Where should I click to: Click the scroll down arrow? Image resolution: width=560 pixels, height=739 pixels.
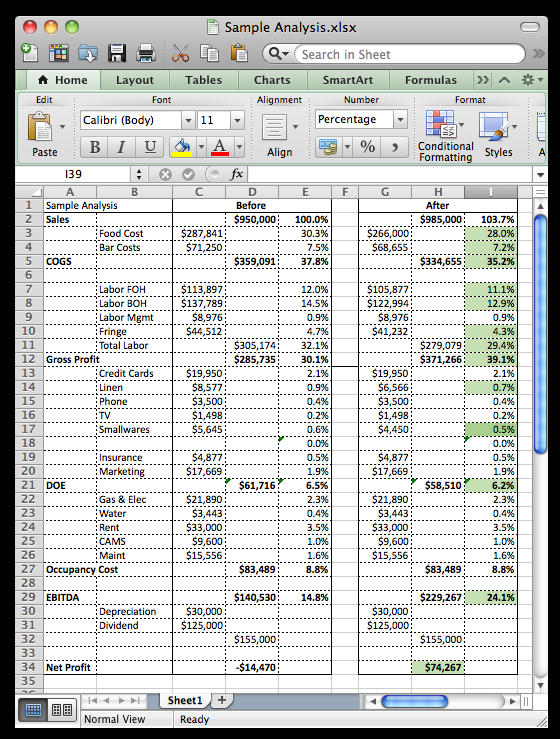coord(540,685)
